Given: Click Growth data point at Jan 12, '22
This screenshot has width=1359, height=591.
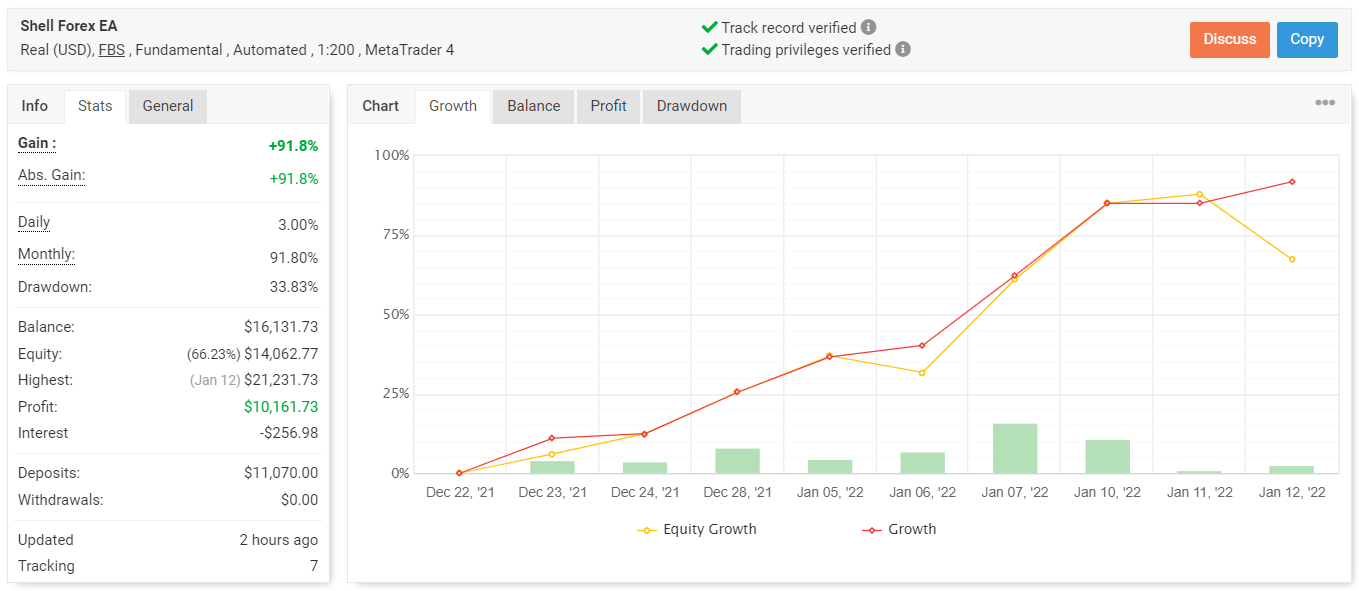Looking at the screenshot, I should [1292, 182].
